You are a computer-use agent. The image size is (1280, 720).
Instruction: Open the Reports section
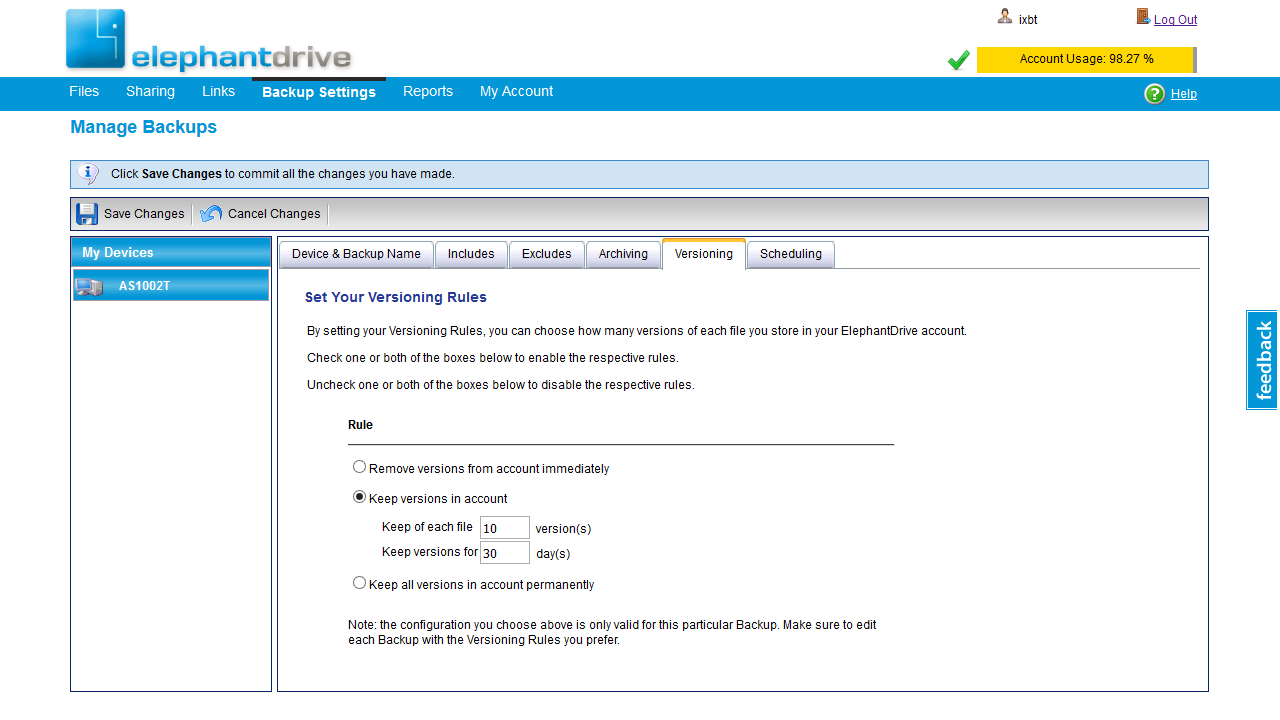(x=428, y=91)
